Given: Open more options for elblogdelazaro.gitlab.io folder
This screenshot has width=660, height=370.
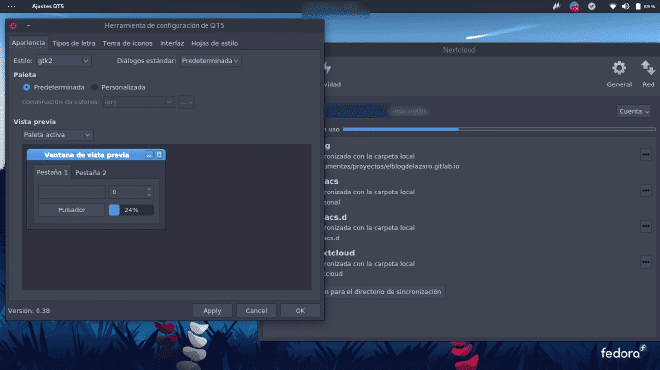Looking at the screenshot, I should [646, 154].
